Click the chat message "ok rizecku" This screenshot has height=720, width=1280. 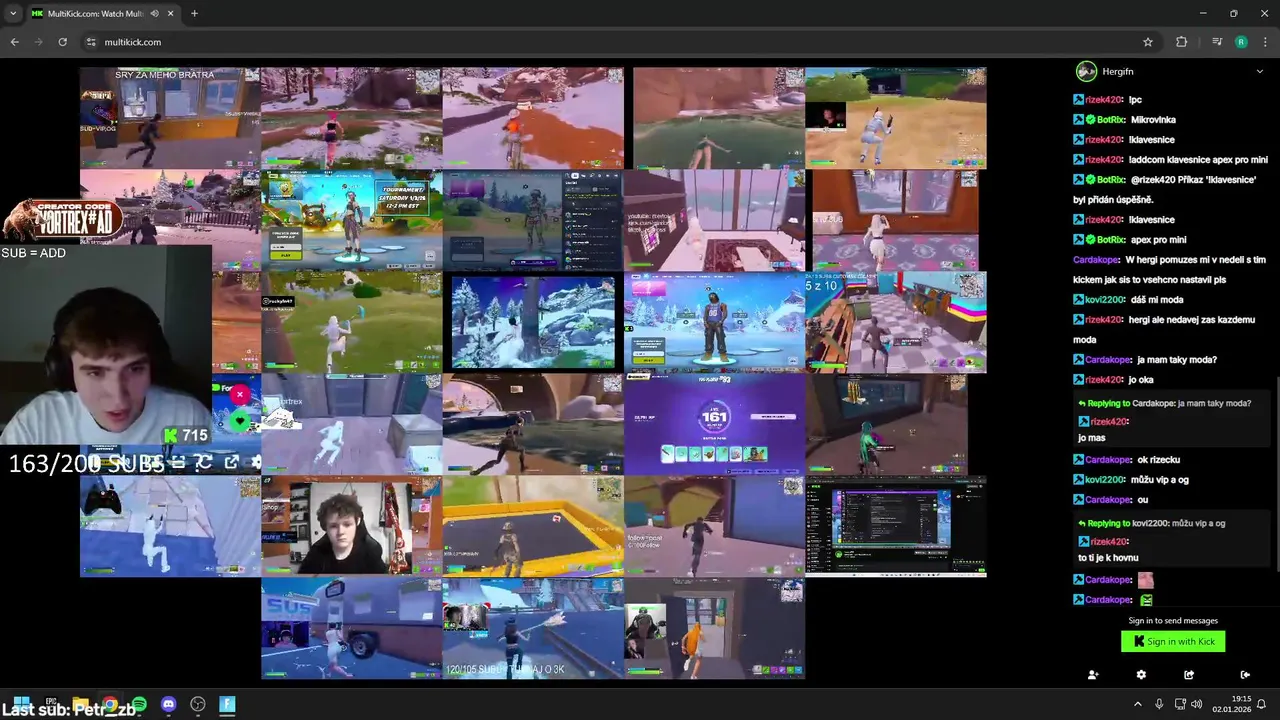(1158, 460)
